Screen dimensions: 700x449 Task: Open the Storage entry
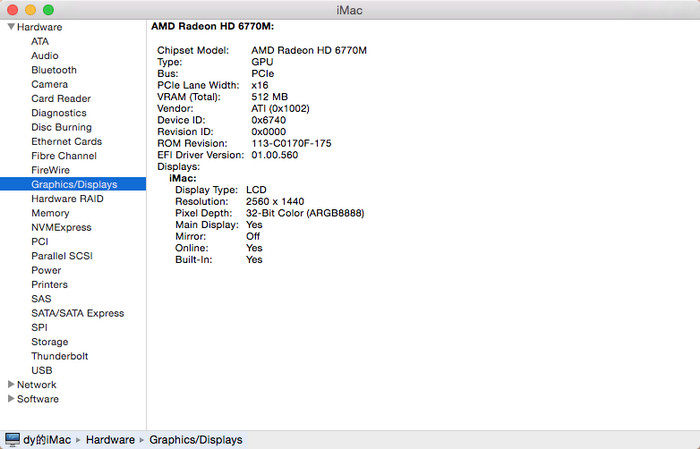coord(50,341)
